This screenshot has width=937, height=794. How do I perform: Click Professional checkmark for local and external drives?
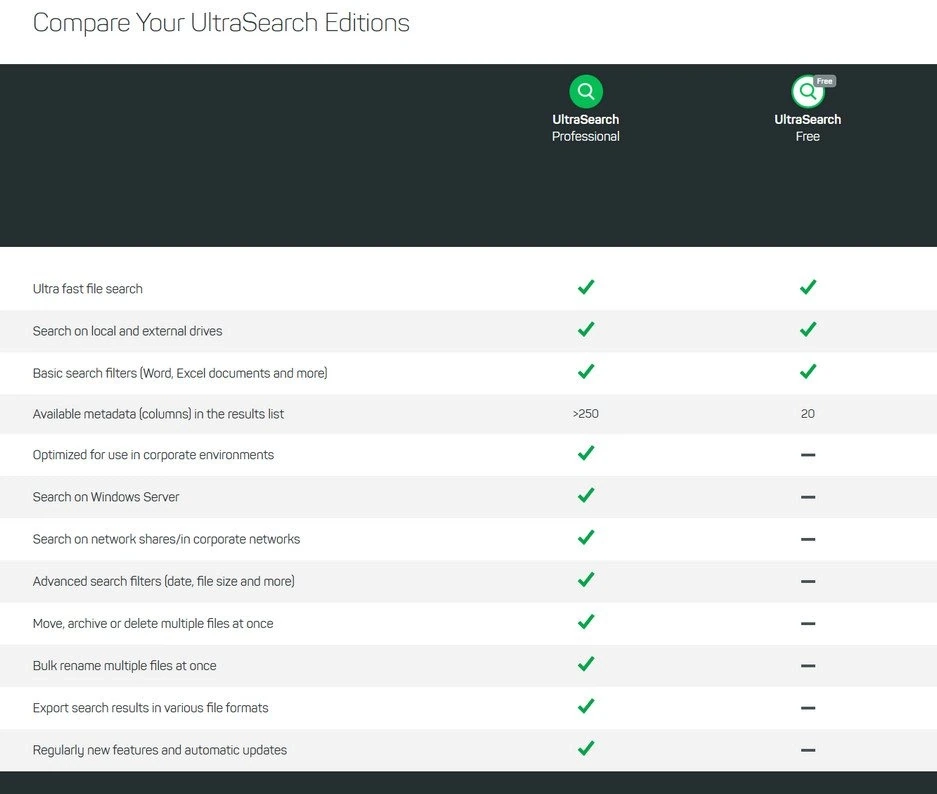(586, 329)
